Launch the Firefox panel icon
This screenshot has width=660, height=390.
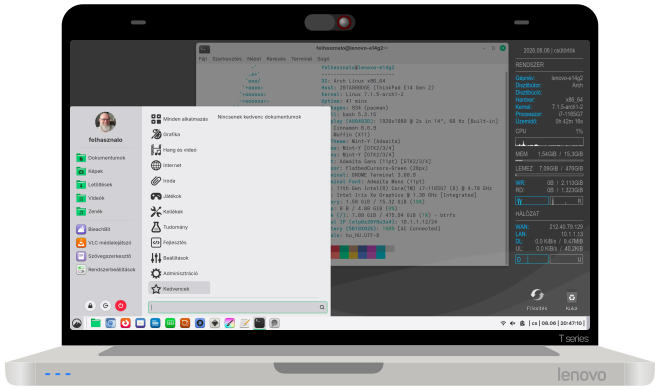[x=125, y=323]
